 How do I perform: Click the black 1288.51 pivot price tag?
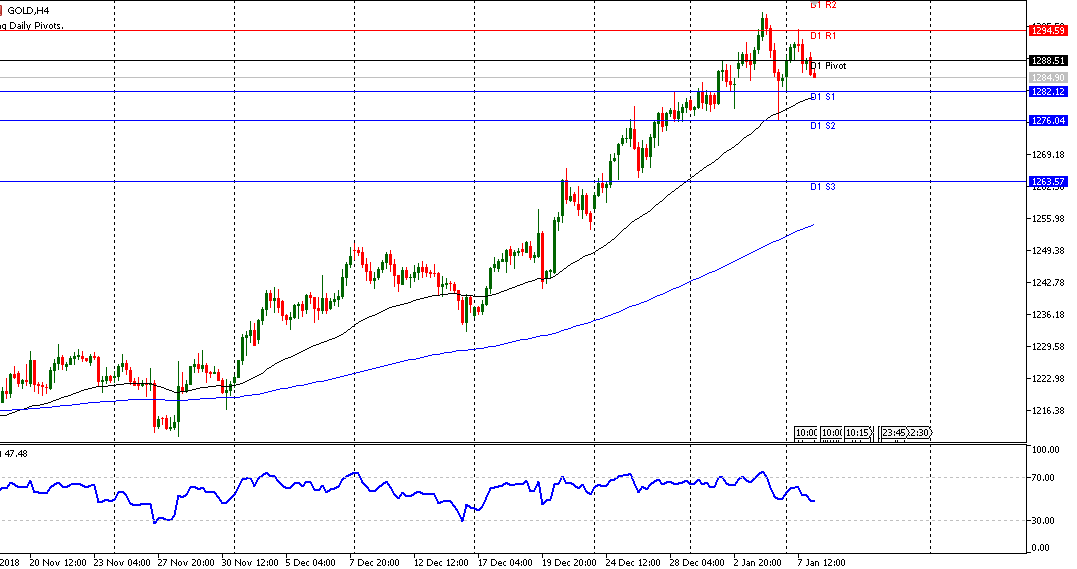point(1046,61)
